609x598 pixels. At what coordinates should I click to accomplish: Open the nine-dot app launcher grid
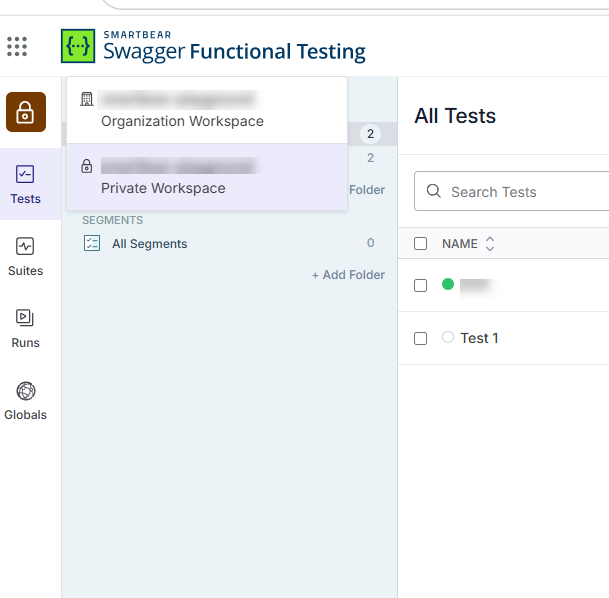tap(17, 47)
